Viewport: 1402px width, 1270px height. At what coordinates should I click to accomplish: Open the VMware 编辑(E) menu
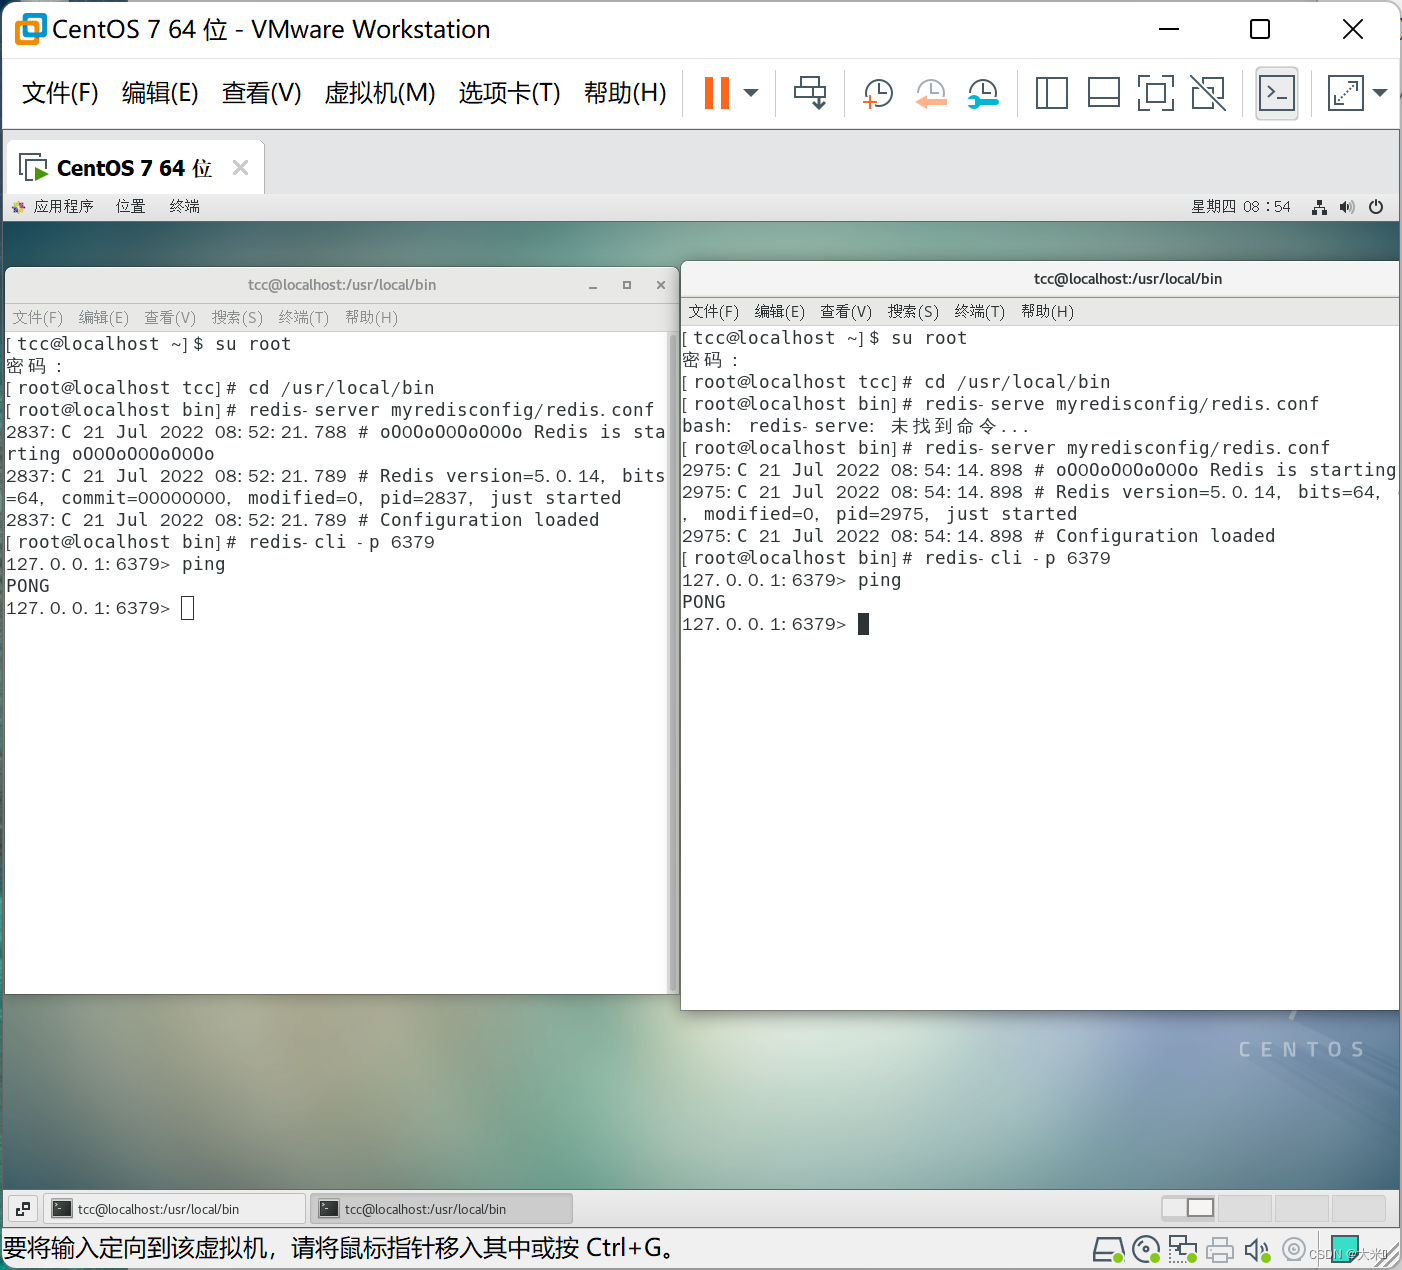[160, 93]
